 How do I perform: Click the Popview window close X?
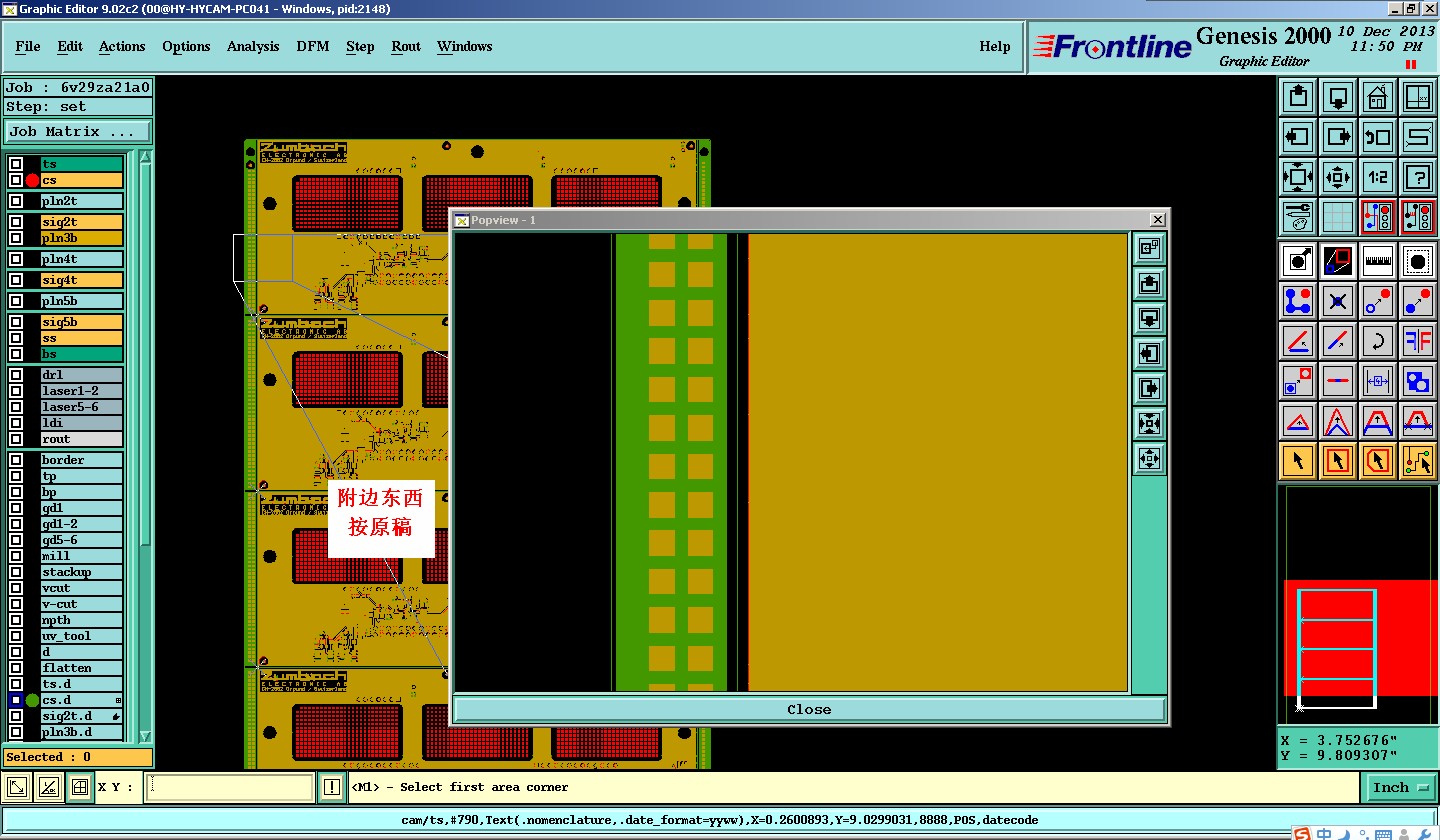pos(1157,220)
